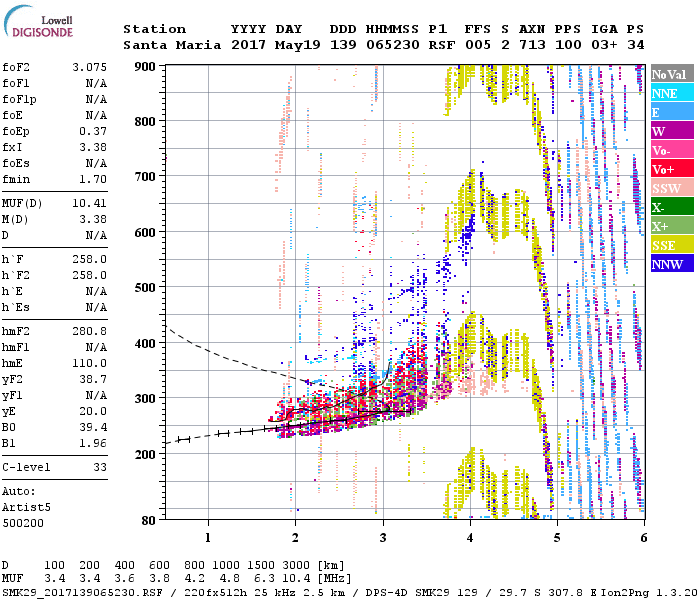This screenshot has height=600, width=700.
Task: Select the date May19 in header
Action: pos(297,45)
